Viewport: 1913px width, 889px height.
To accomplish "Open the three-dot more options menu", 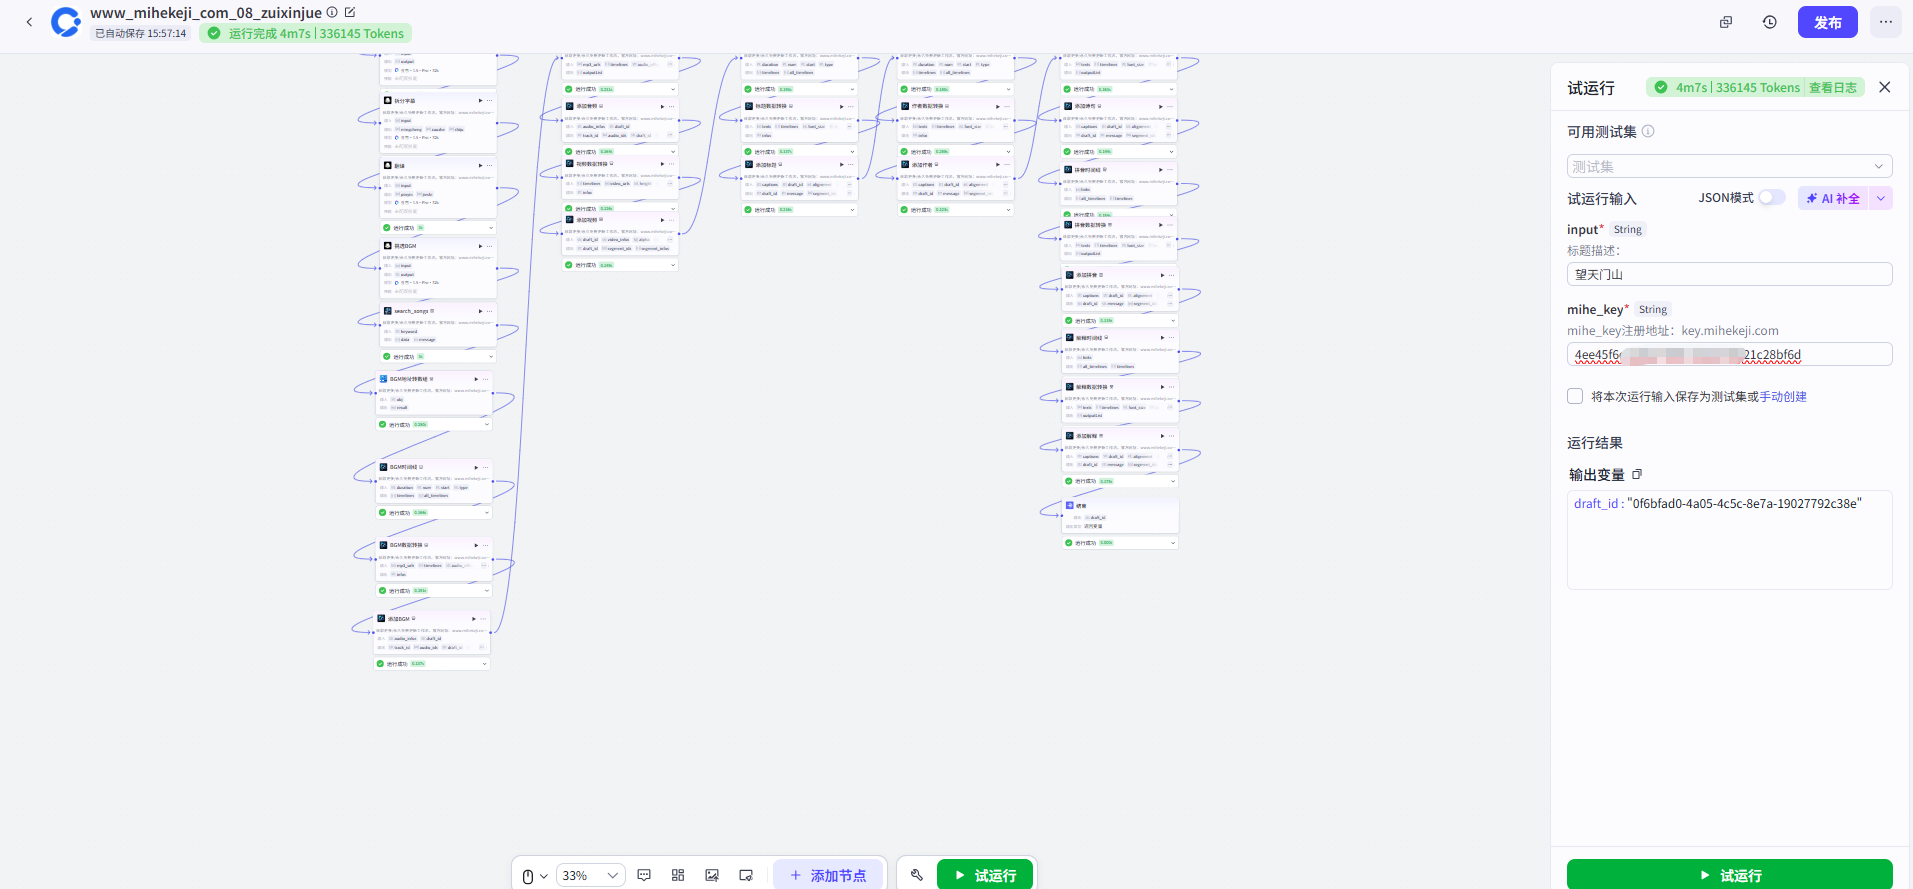I will [x=1885, y=22].
